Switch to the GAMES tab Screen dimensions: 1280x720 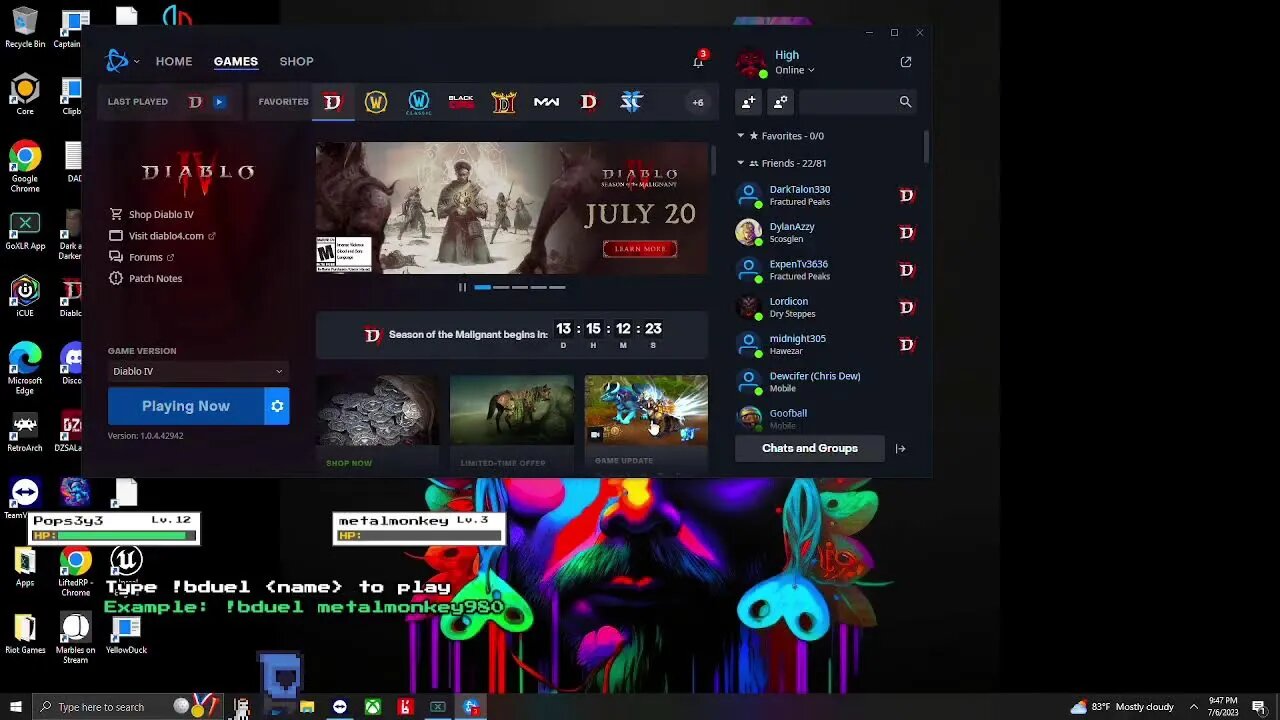coord(236,61)
